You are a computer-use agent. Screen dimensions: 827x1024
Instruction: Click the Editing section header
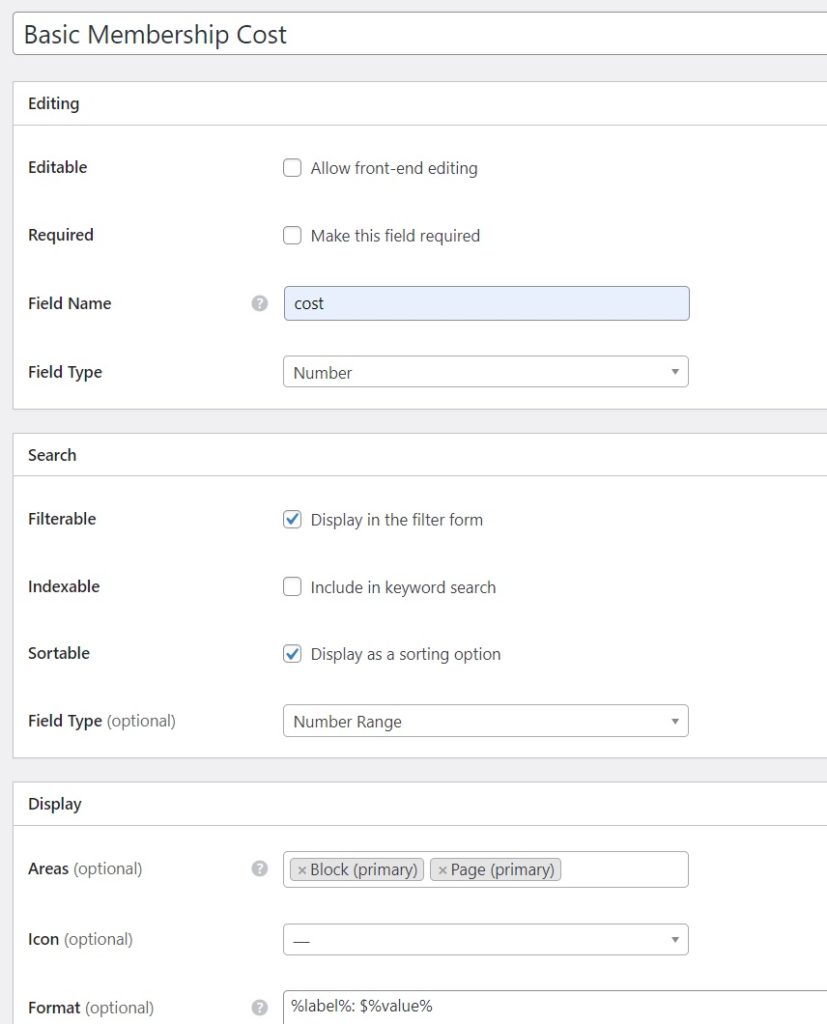(x=52, y=103)
